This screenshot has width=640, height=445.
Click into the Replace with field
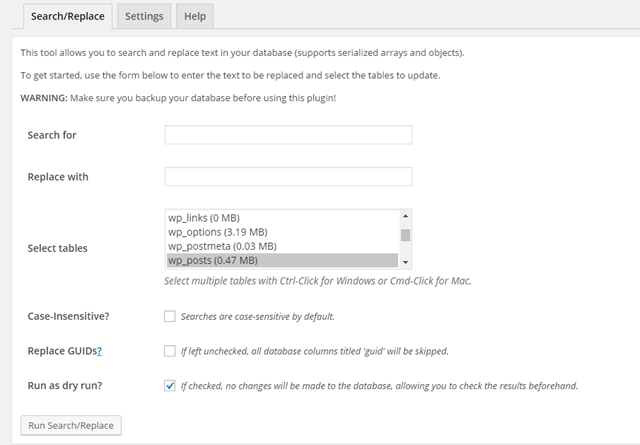click(289, 176)
